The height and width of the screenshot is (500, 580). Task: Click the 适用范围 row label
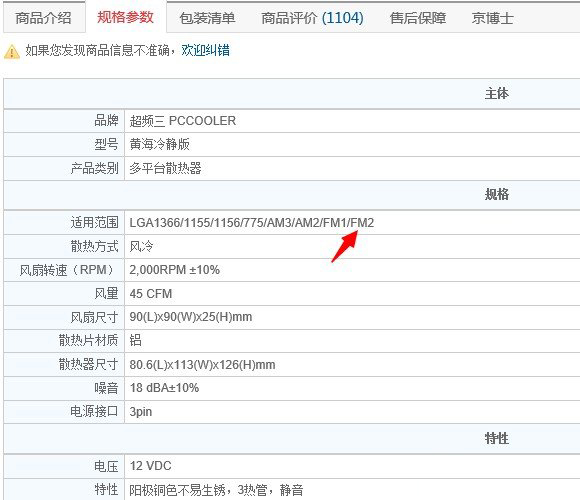coord(95,223)
